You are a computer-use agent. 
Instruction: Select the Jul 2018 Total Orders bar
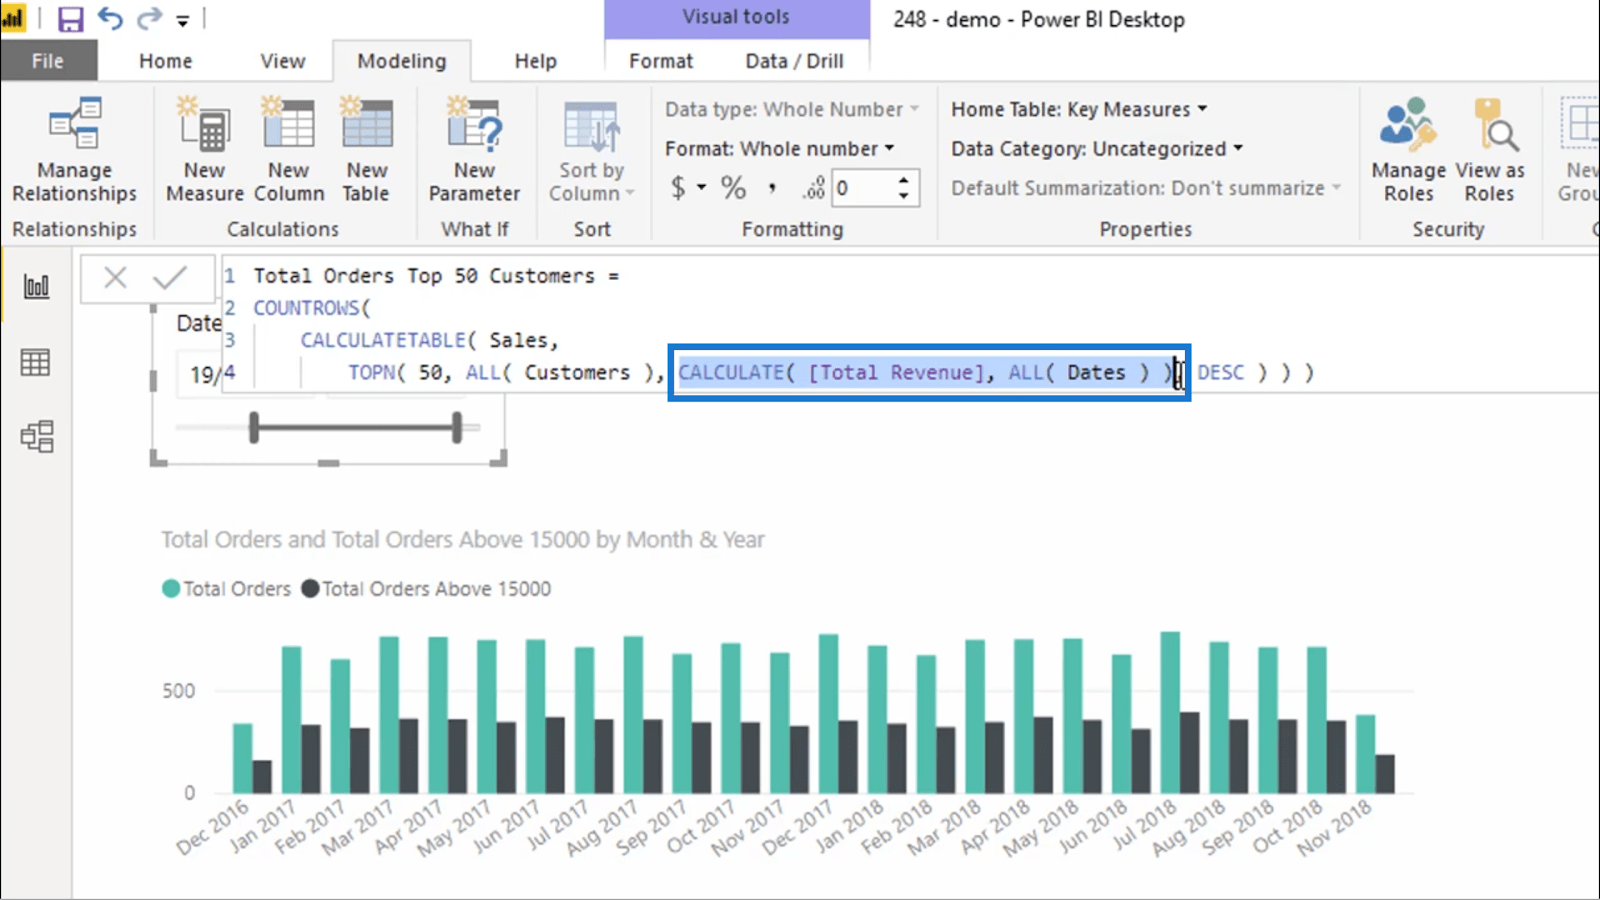(x=1170, y=713)
